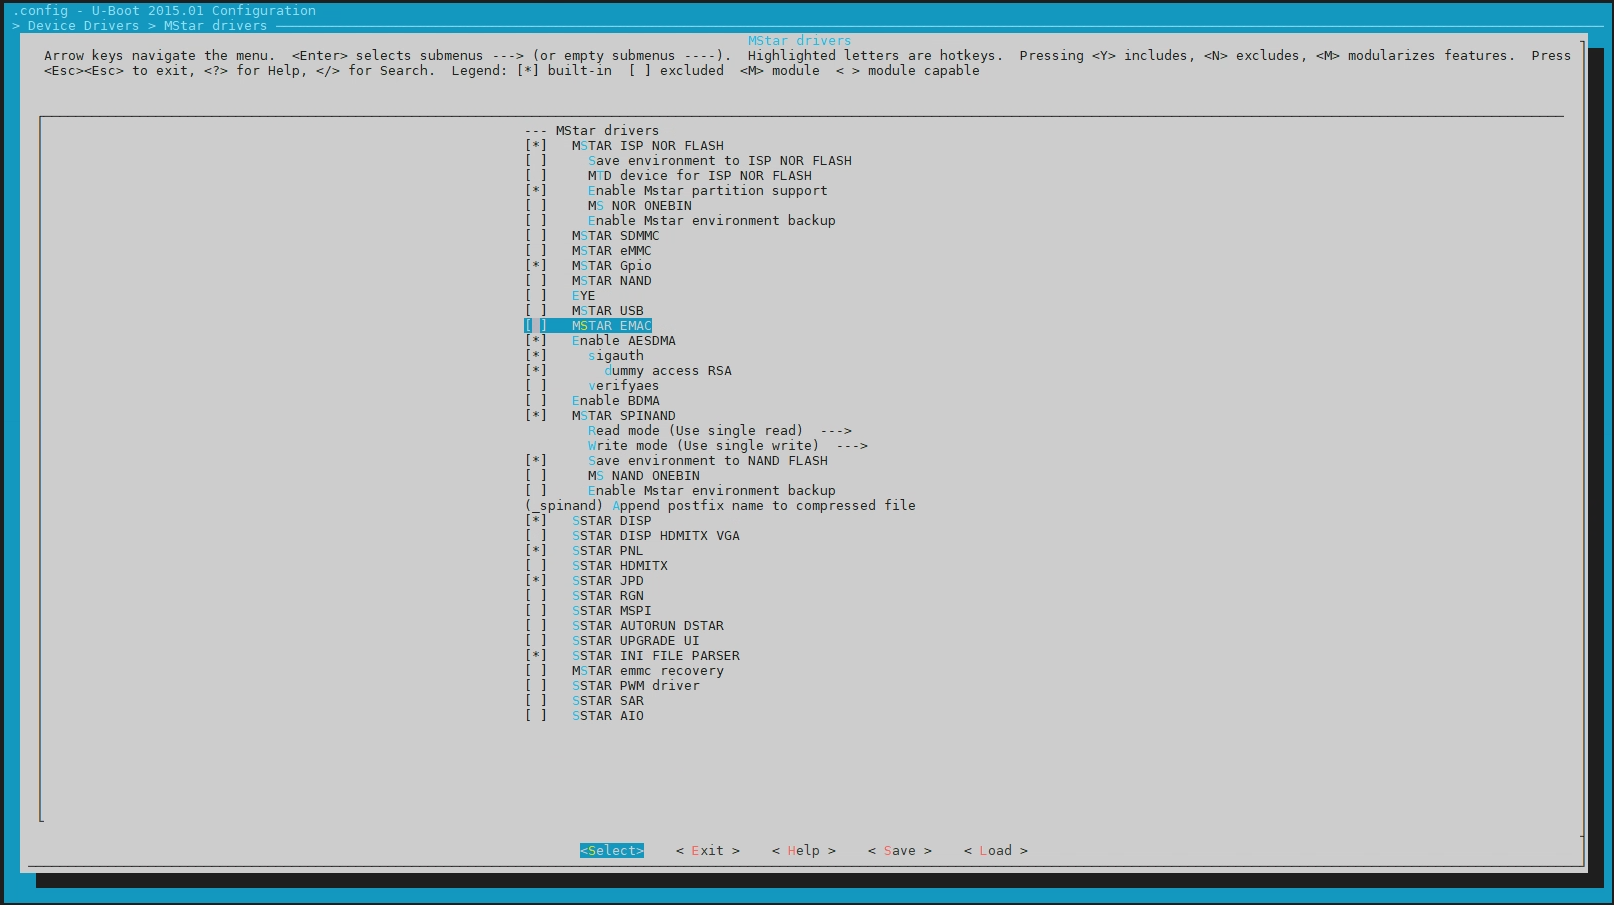The height and width of the screenshot is (905, 1614).
Task: Toggle the Enable AESDMA option
Action: [600, 341]
